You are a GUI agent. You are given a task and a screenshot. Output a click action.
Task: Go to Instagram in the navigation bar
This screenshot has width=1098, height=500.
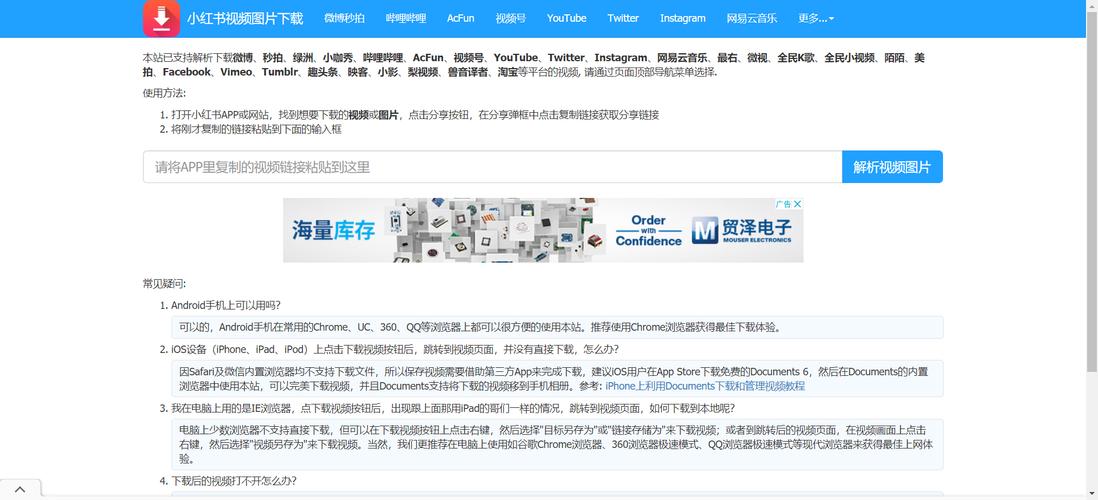pyautogui.click(x=683, y=18)
